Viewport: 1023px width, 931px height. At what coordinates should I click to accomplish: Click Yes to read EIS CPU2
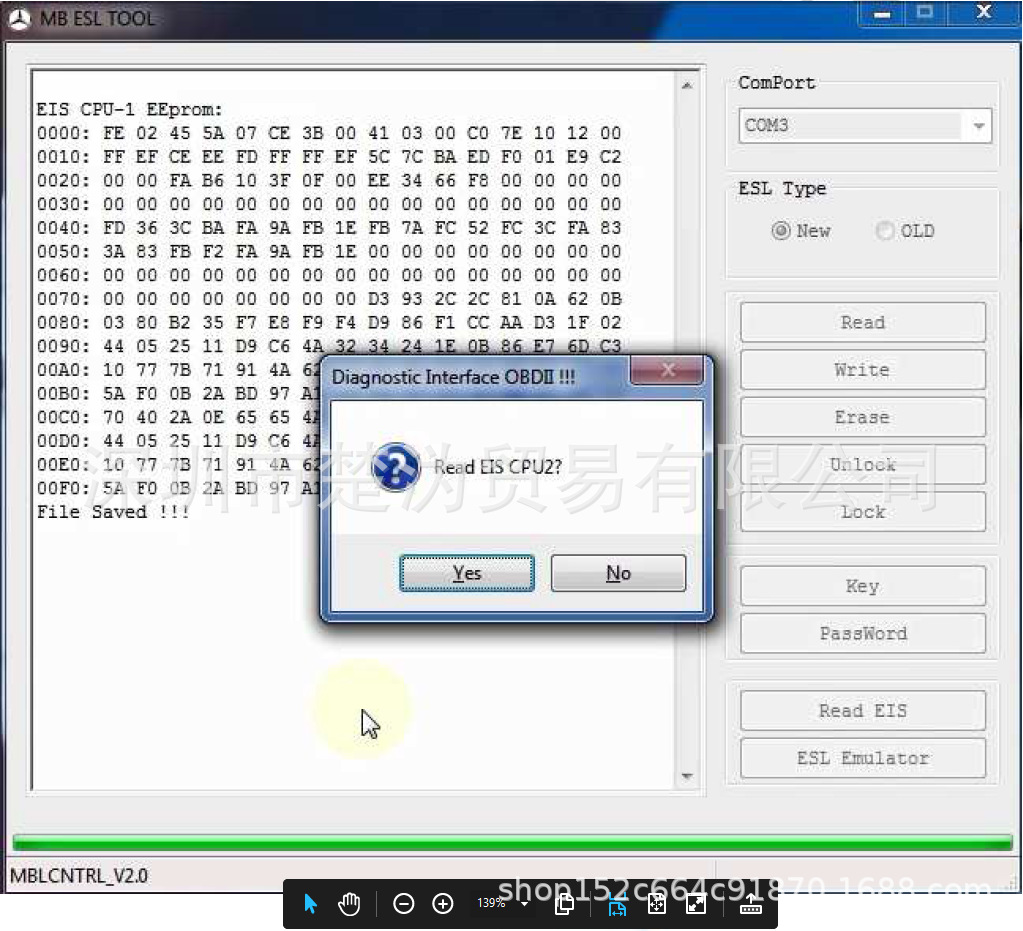click(467, 573)
